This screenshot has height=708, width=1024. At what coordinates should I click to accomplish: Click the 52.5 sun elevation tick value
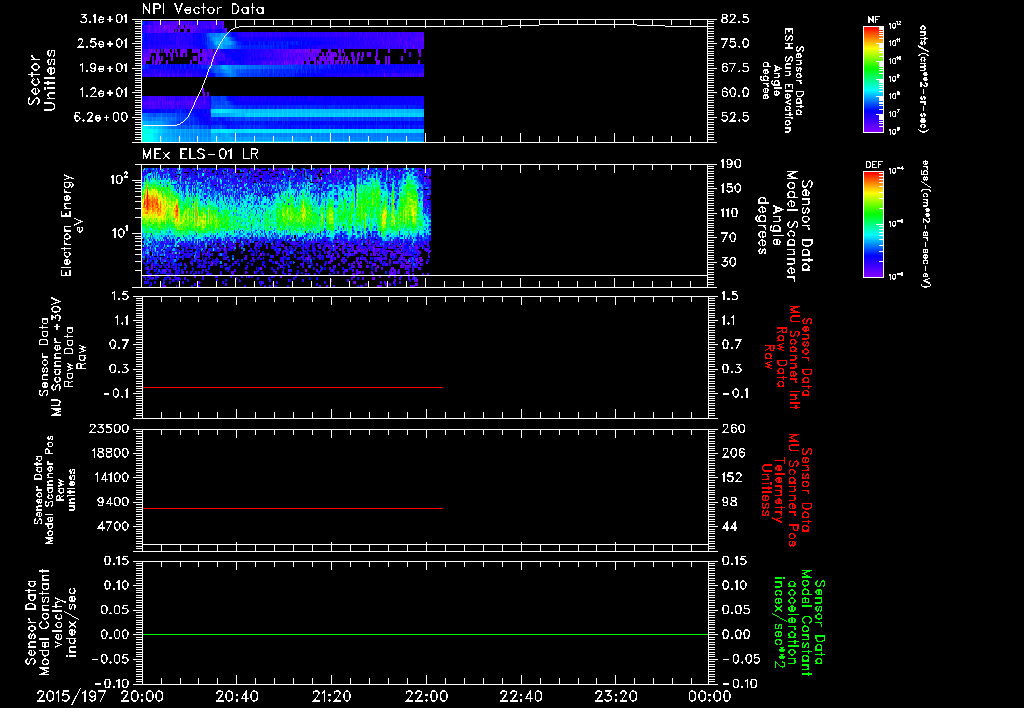(x=735, y=117)
